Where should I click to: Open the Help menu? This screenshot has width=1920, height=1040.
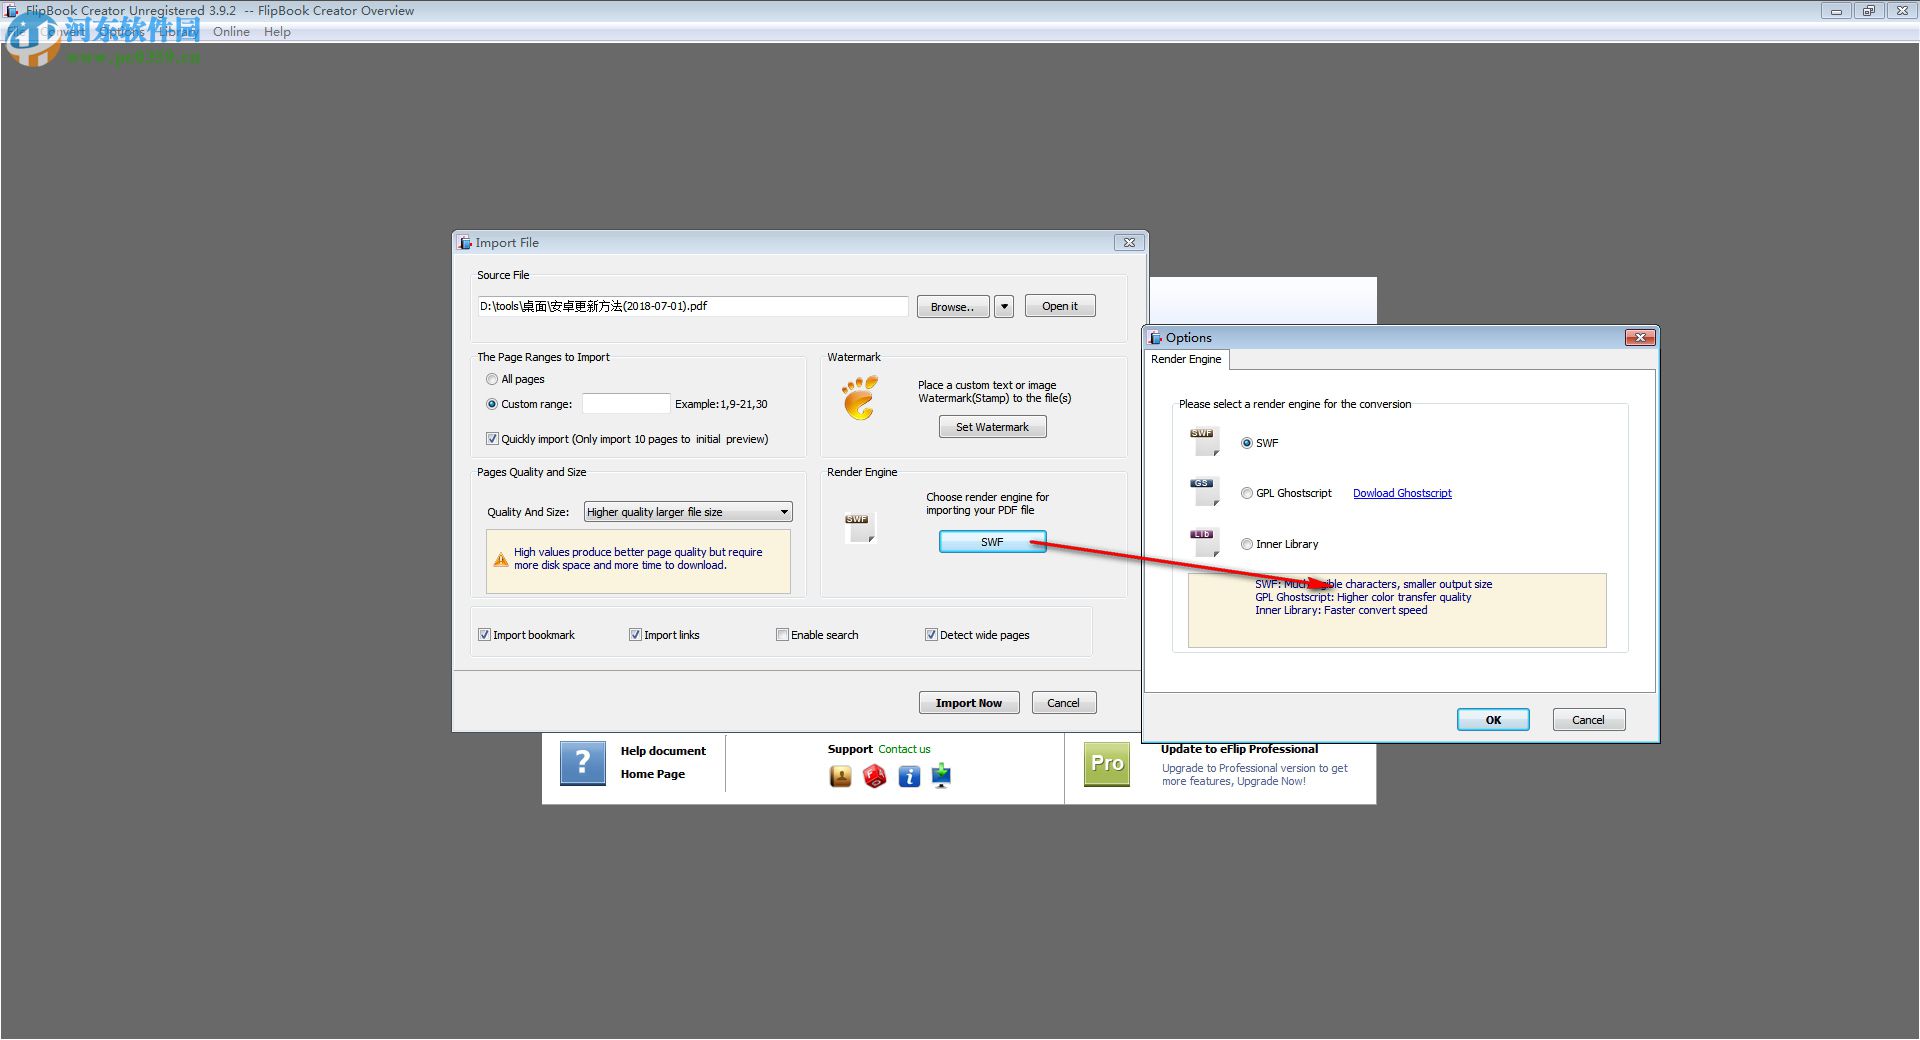(x=277, y=32)
